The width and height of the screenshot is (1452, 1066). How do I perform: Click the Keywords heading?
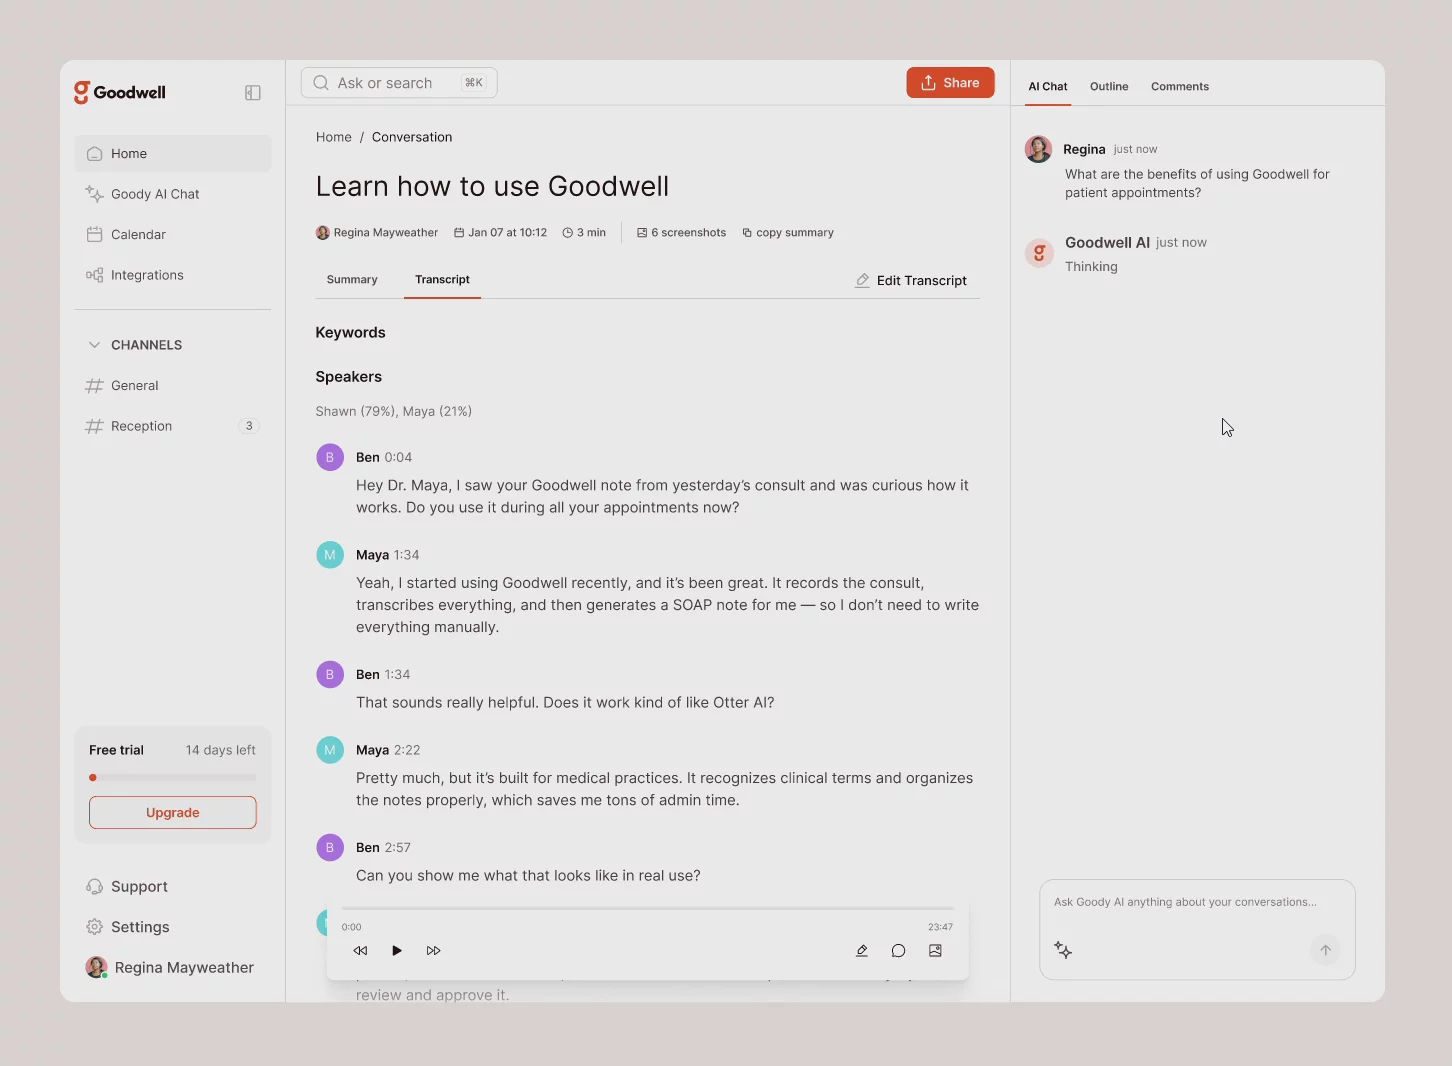click(350, 333)
